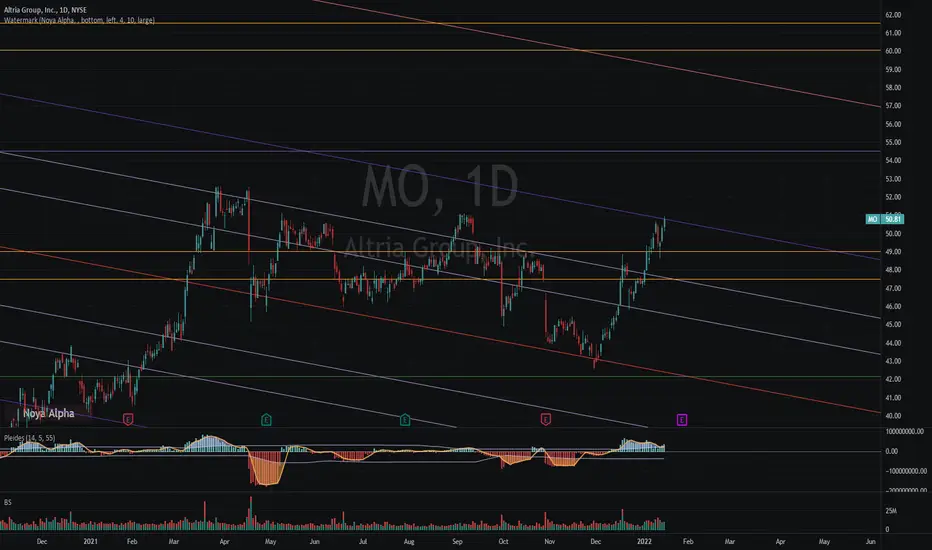Select the green horizontal line near 42.00

[x=440, y=377]
